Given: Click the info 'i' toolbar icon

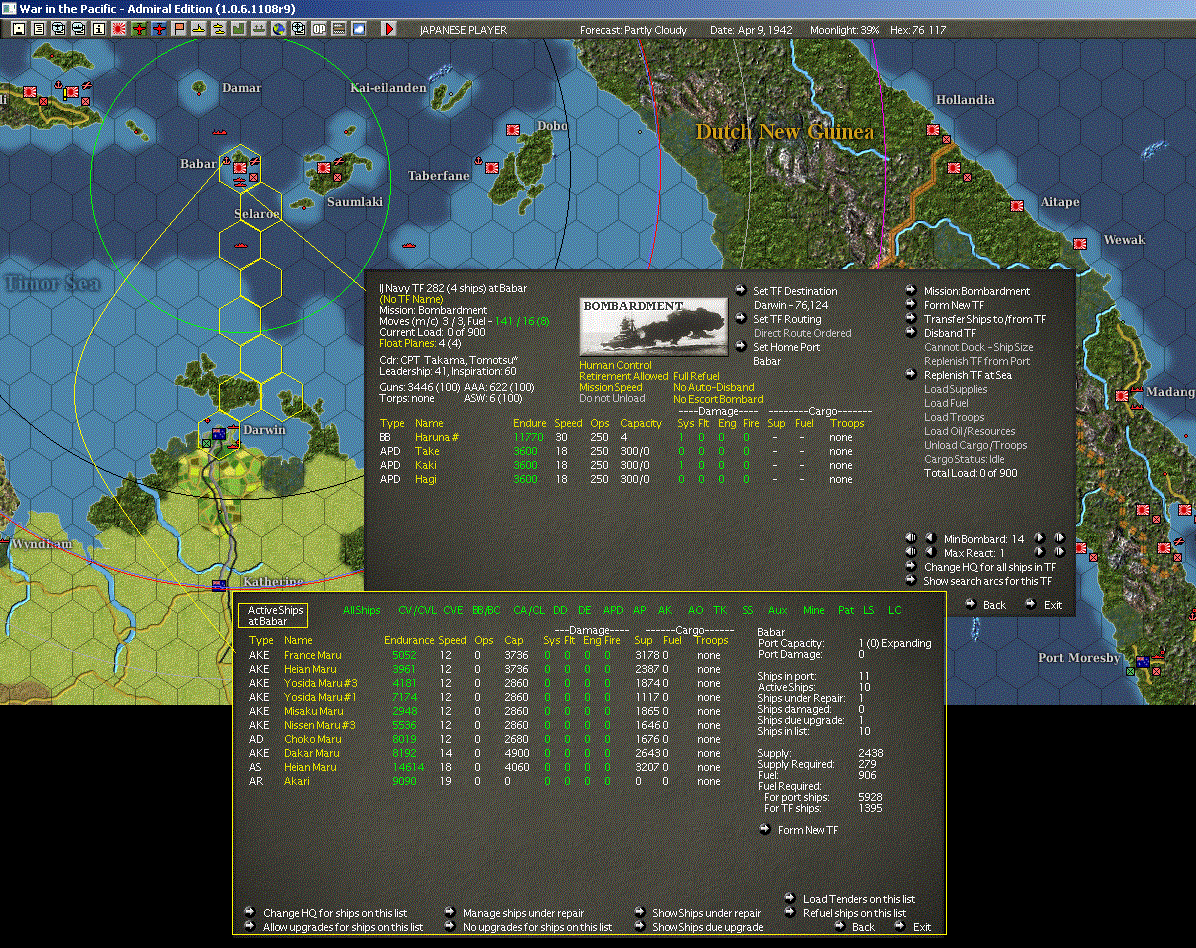Looking at the screenshot, I should (98, 29).
